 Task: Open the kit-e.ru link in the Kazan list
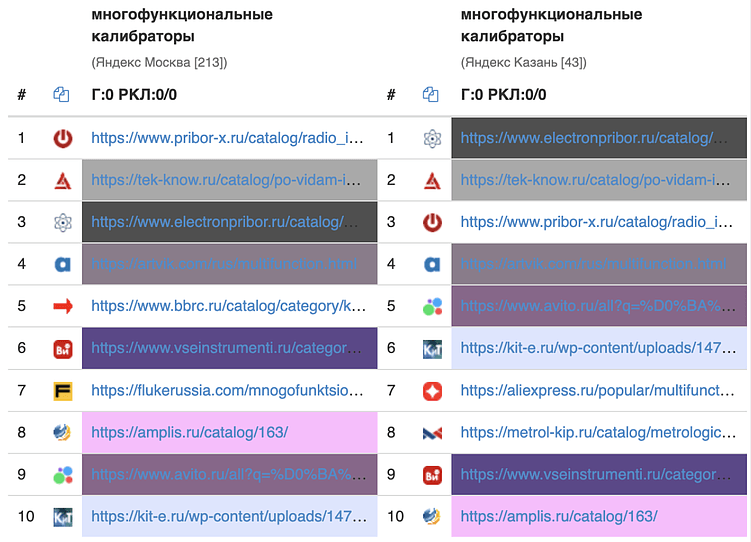coord(597,349)
